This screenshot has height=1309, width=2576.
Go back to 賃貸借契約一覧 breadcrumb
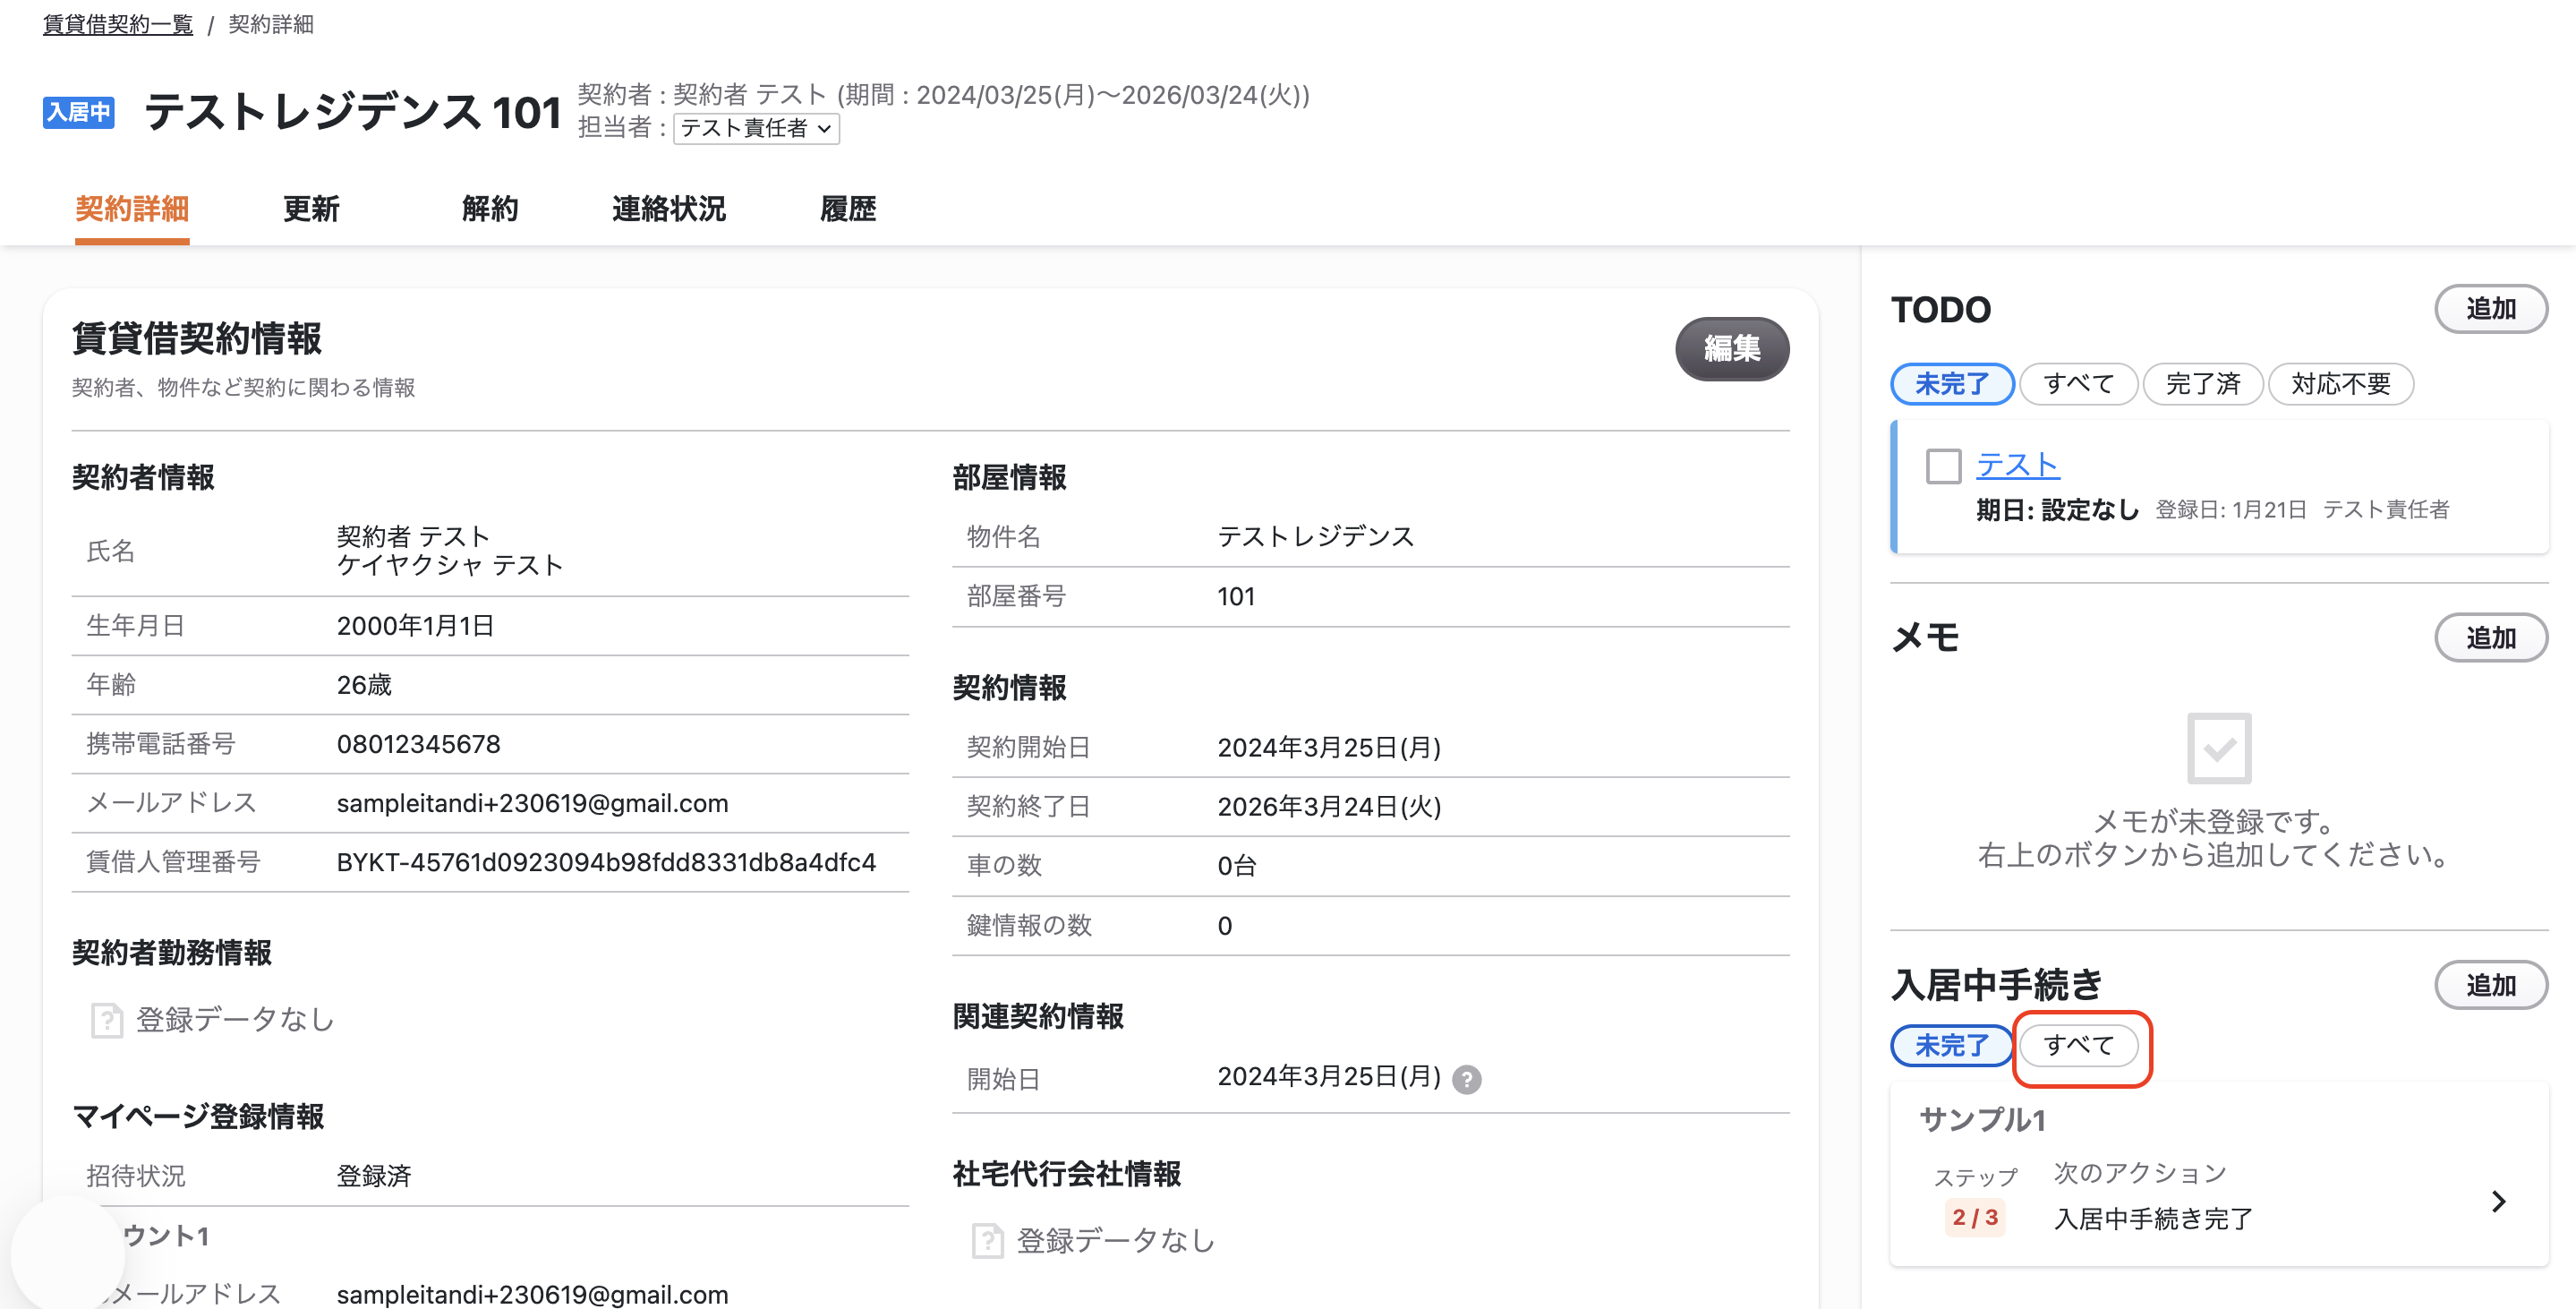tap(118, 24)
